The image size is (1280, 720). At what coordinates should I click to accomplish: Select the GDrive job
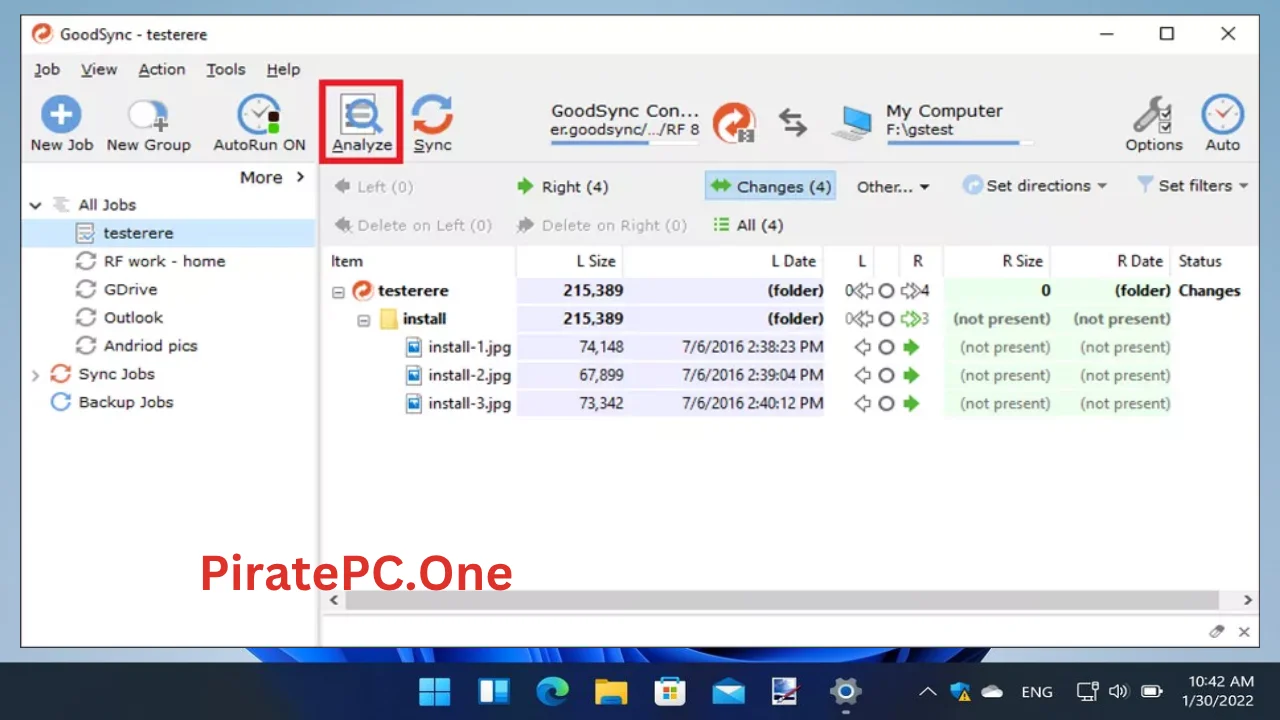(130, 289)
